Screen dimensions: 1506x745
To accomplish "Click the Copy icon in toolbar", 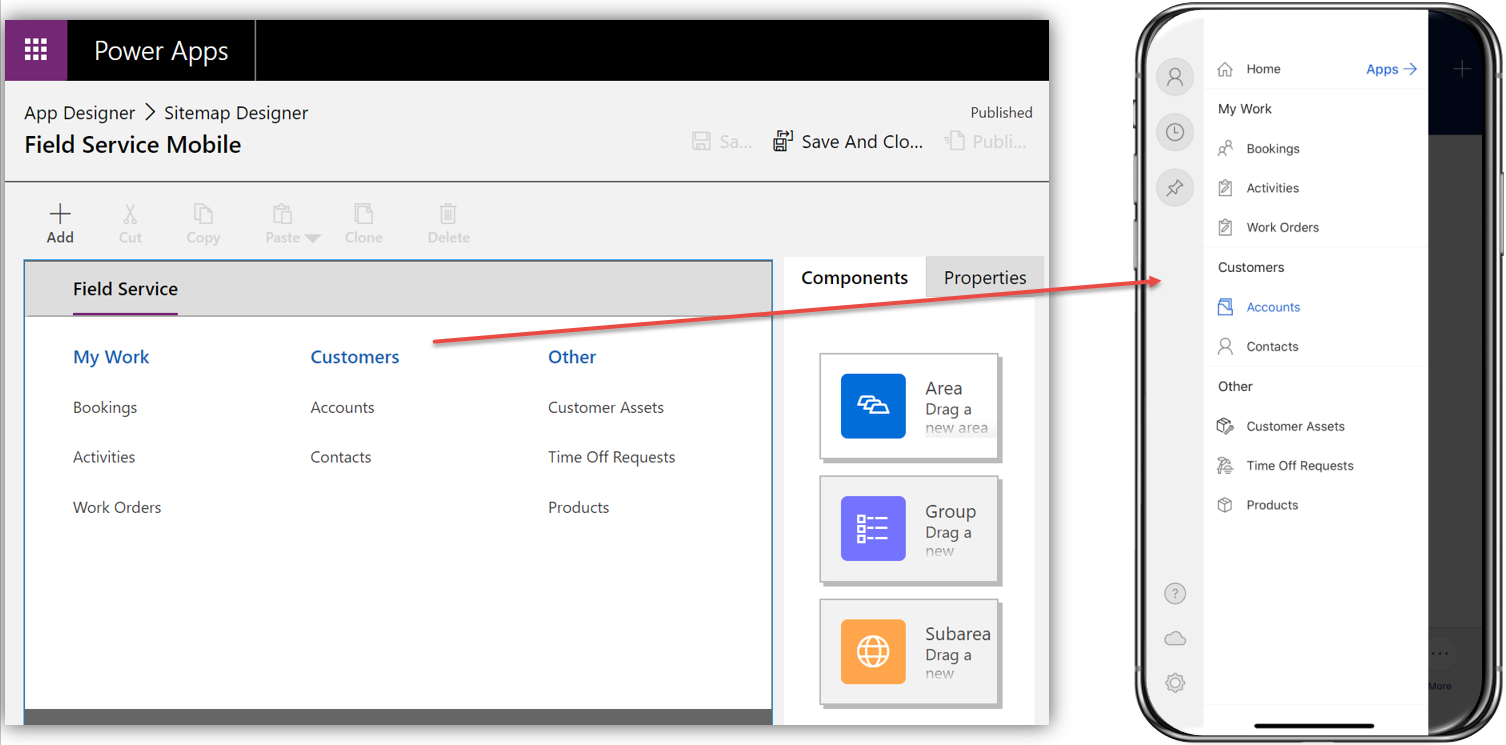I will (x=203, y=214).
